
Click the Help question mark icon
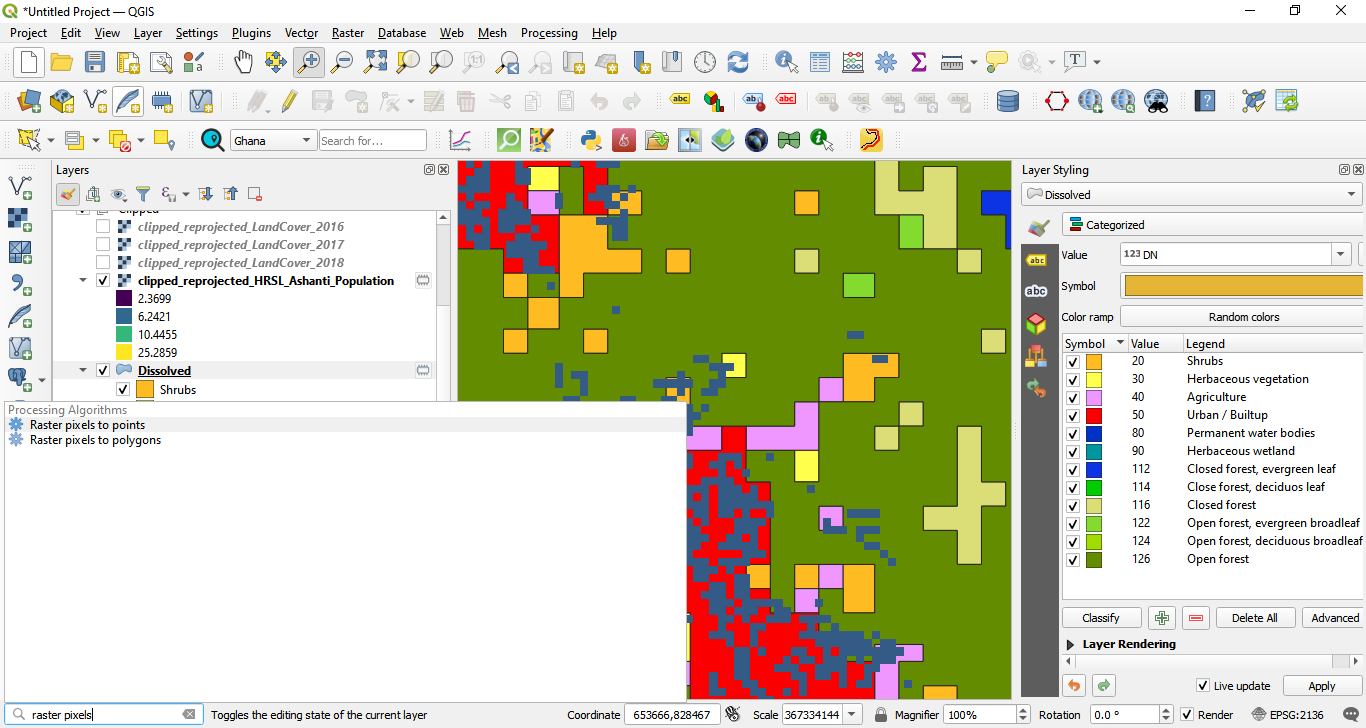(1206, 101)
